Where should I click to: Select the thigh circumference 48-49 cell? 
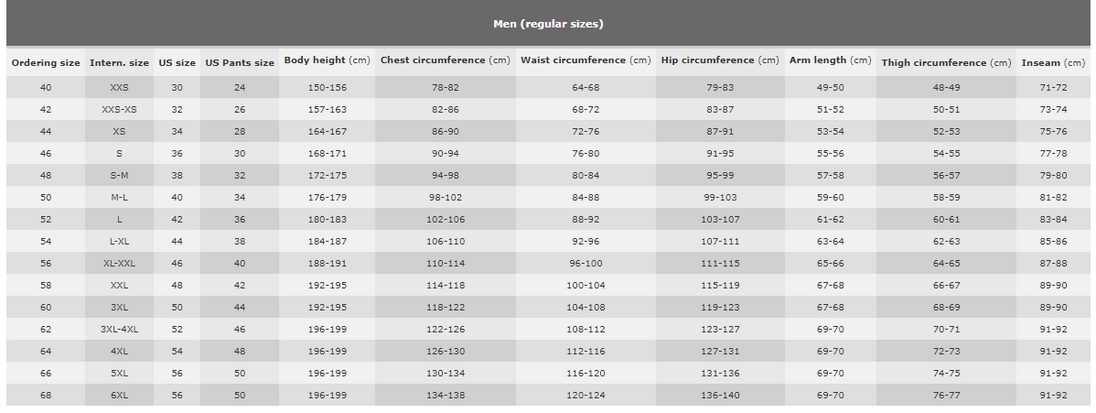coord(946,88)
